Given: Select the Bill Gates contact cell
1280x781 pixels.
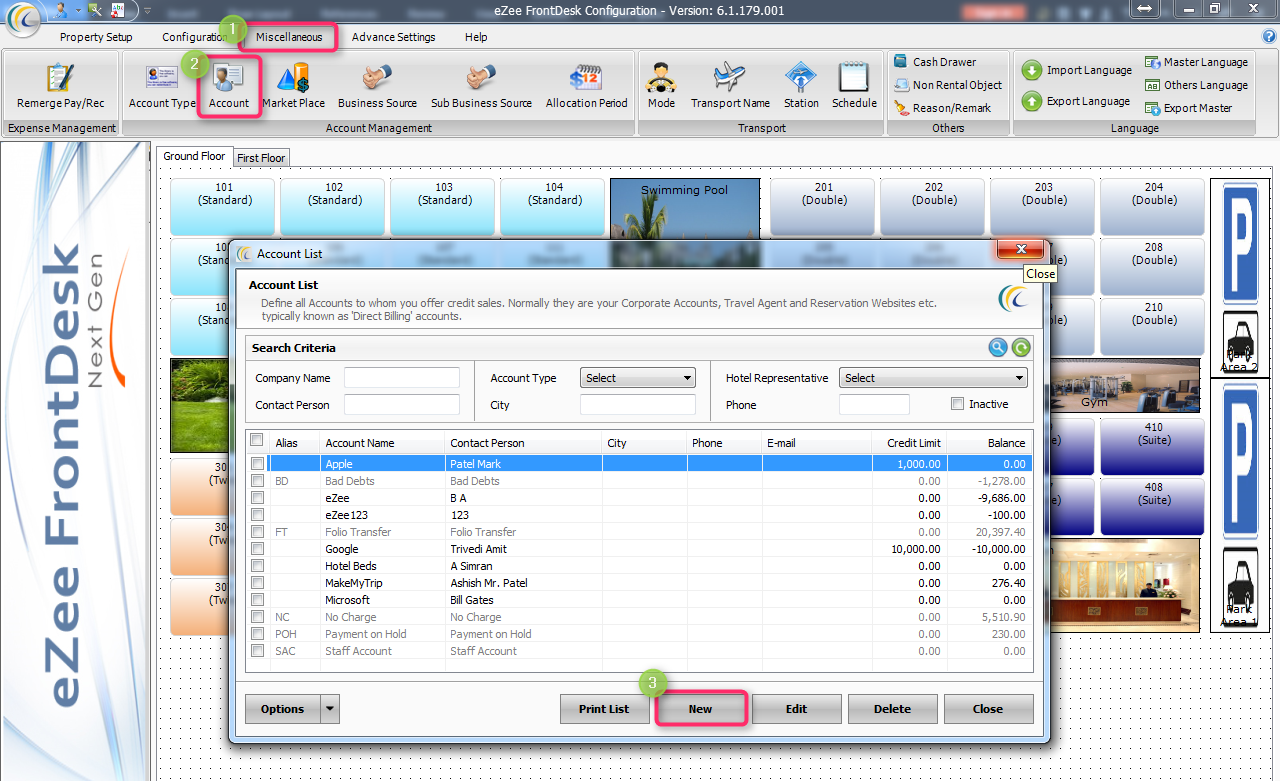Looking at the screenshot, I should (x=523, y=600).
